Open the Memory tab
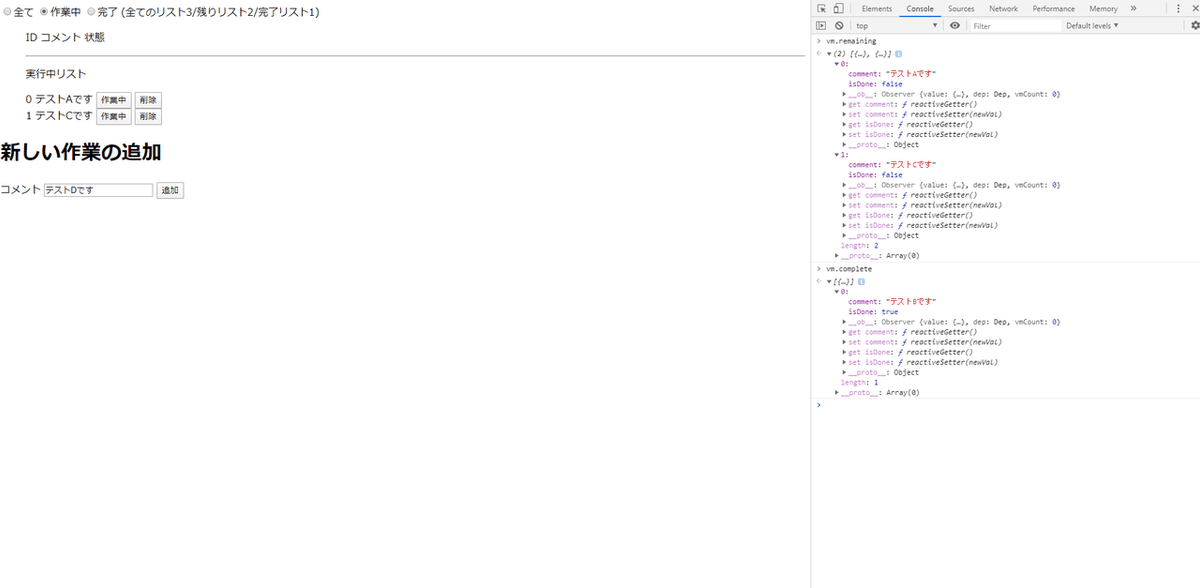1200x588 pixels. point(1103,8)
